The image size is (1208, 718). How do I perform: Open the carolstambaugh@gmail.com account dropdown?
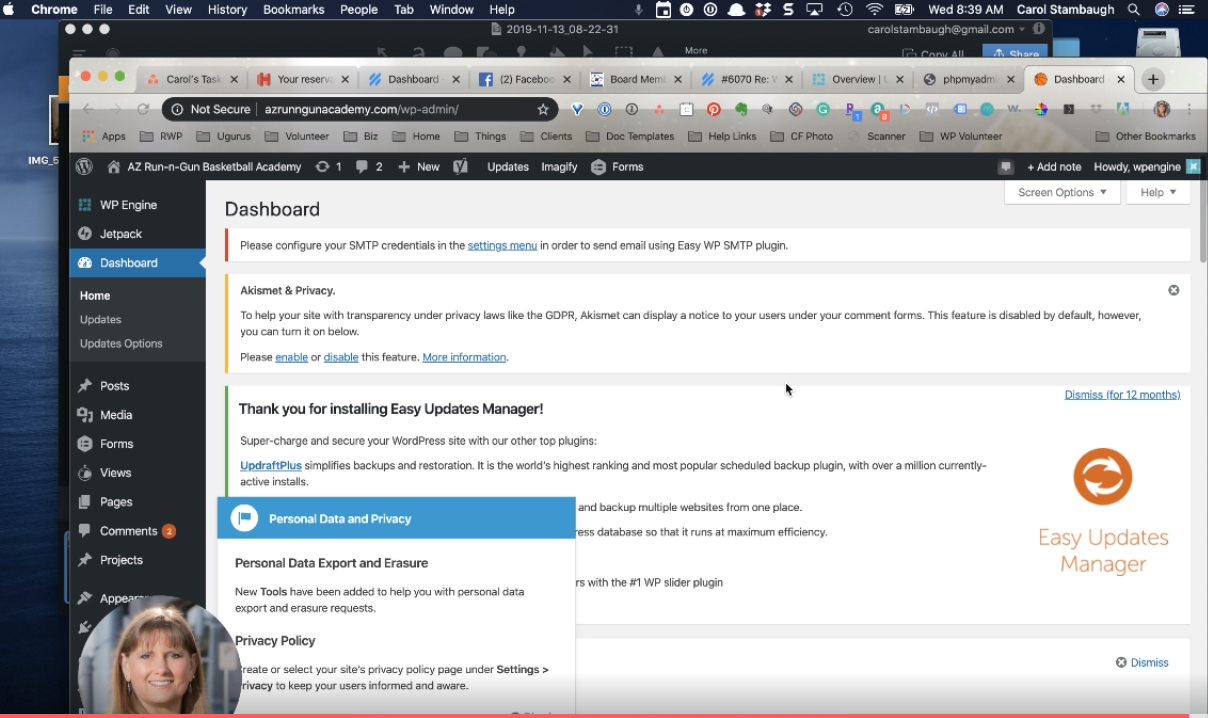pos(946,29)
